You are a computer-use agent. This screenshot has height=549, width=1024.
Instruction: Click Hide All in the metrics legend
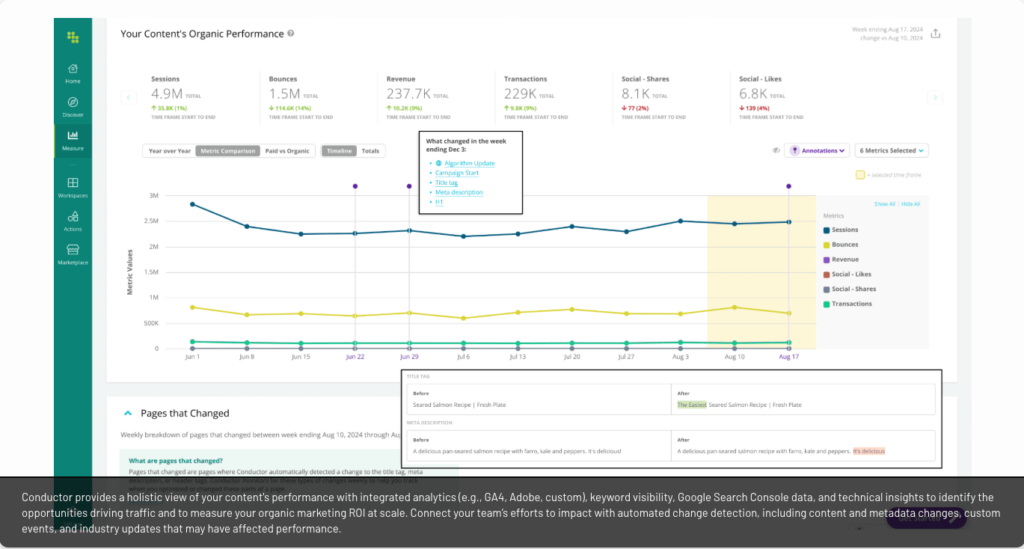(x=910, y=204)
